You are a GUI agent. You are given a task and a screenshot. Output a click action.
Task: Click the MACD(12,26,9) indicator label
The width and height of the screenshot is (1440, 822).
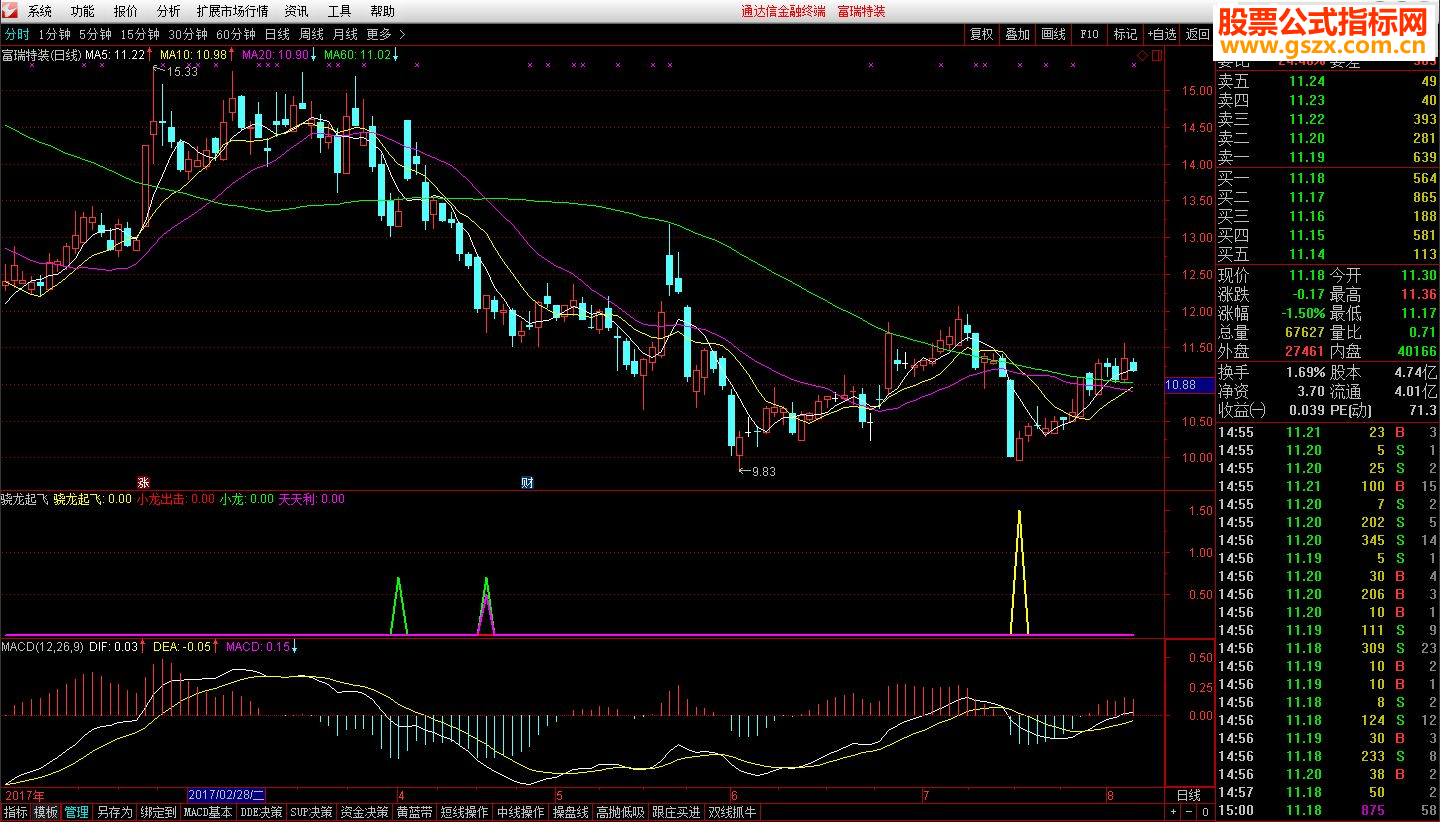pos(43,647)
